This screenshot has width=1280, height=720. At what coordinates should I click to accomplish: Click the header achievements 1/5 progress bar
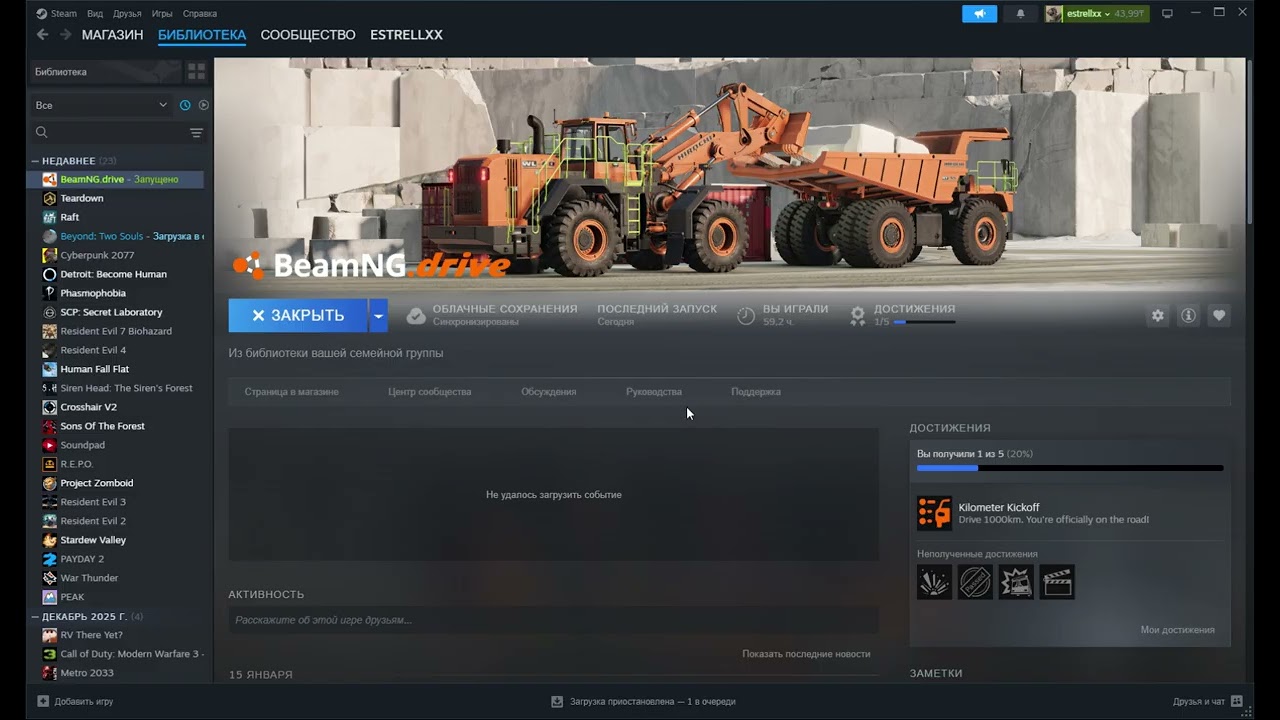coord(924,322)
